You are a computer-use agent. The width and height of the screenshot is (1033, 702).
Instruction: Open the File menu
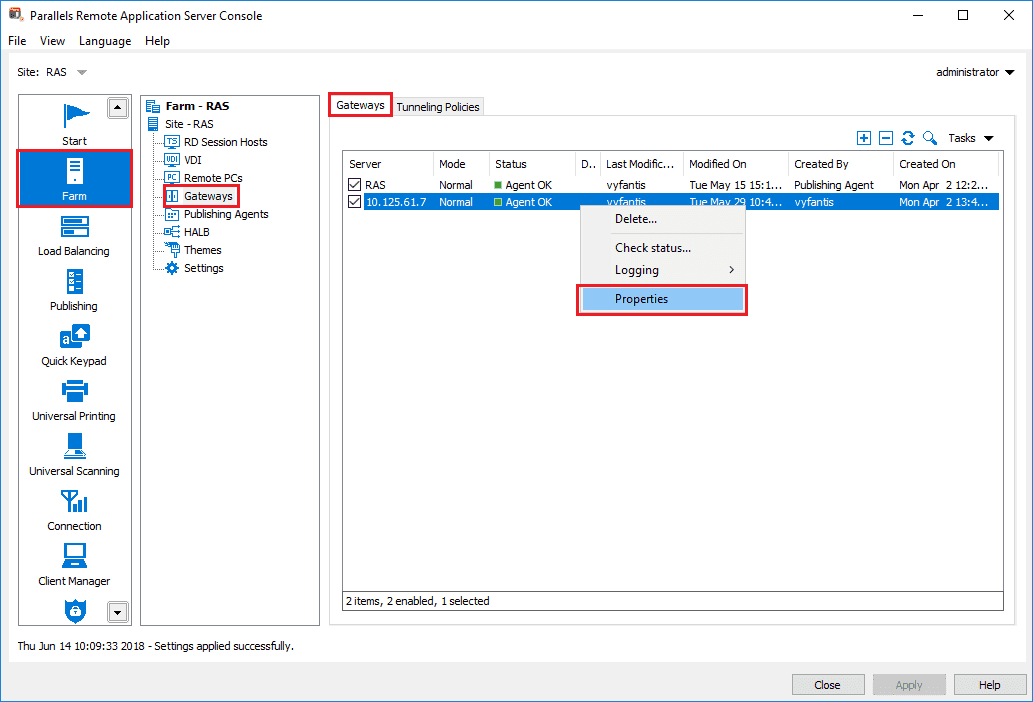pyautogui.click(x=17, y=41)
